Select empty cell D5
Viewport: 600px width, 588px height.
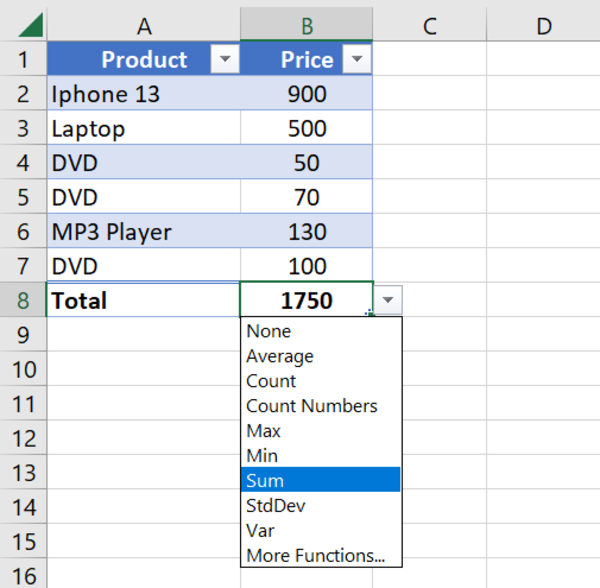click(543, 197)
